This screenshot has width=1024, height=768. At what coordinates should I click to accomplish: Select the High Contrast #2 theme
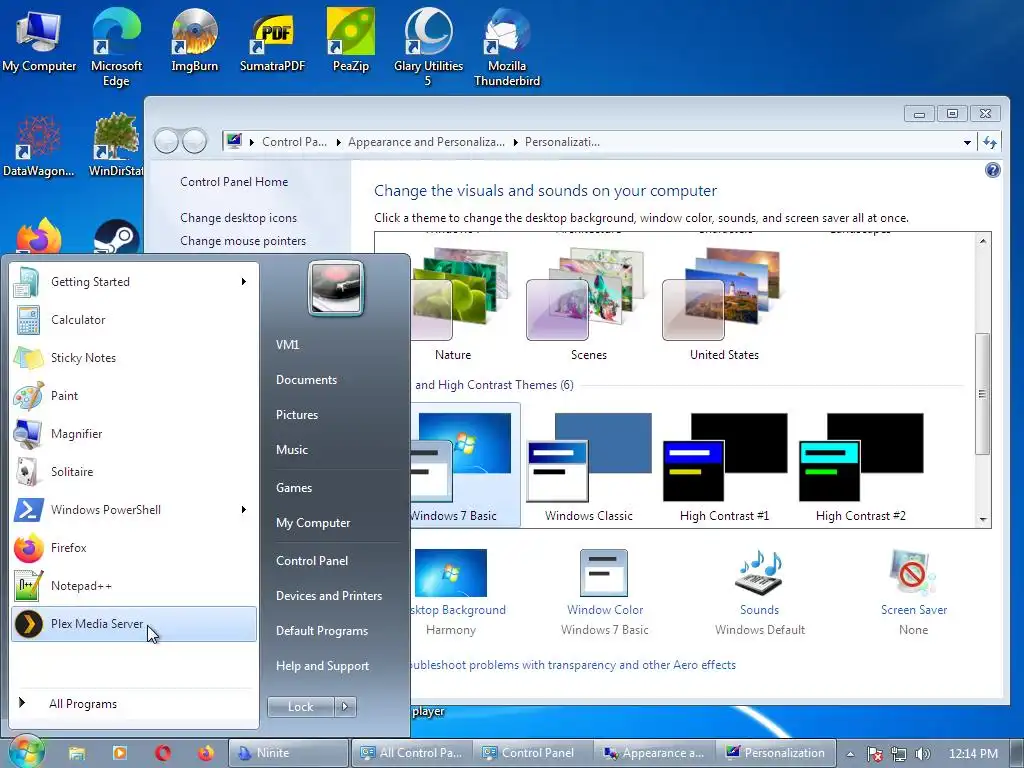pyautogui.click(x=861, y=467)
